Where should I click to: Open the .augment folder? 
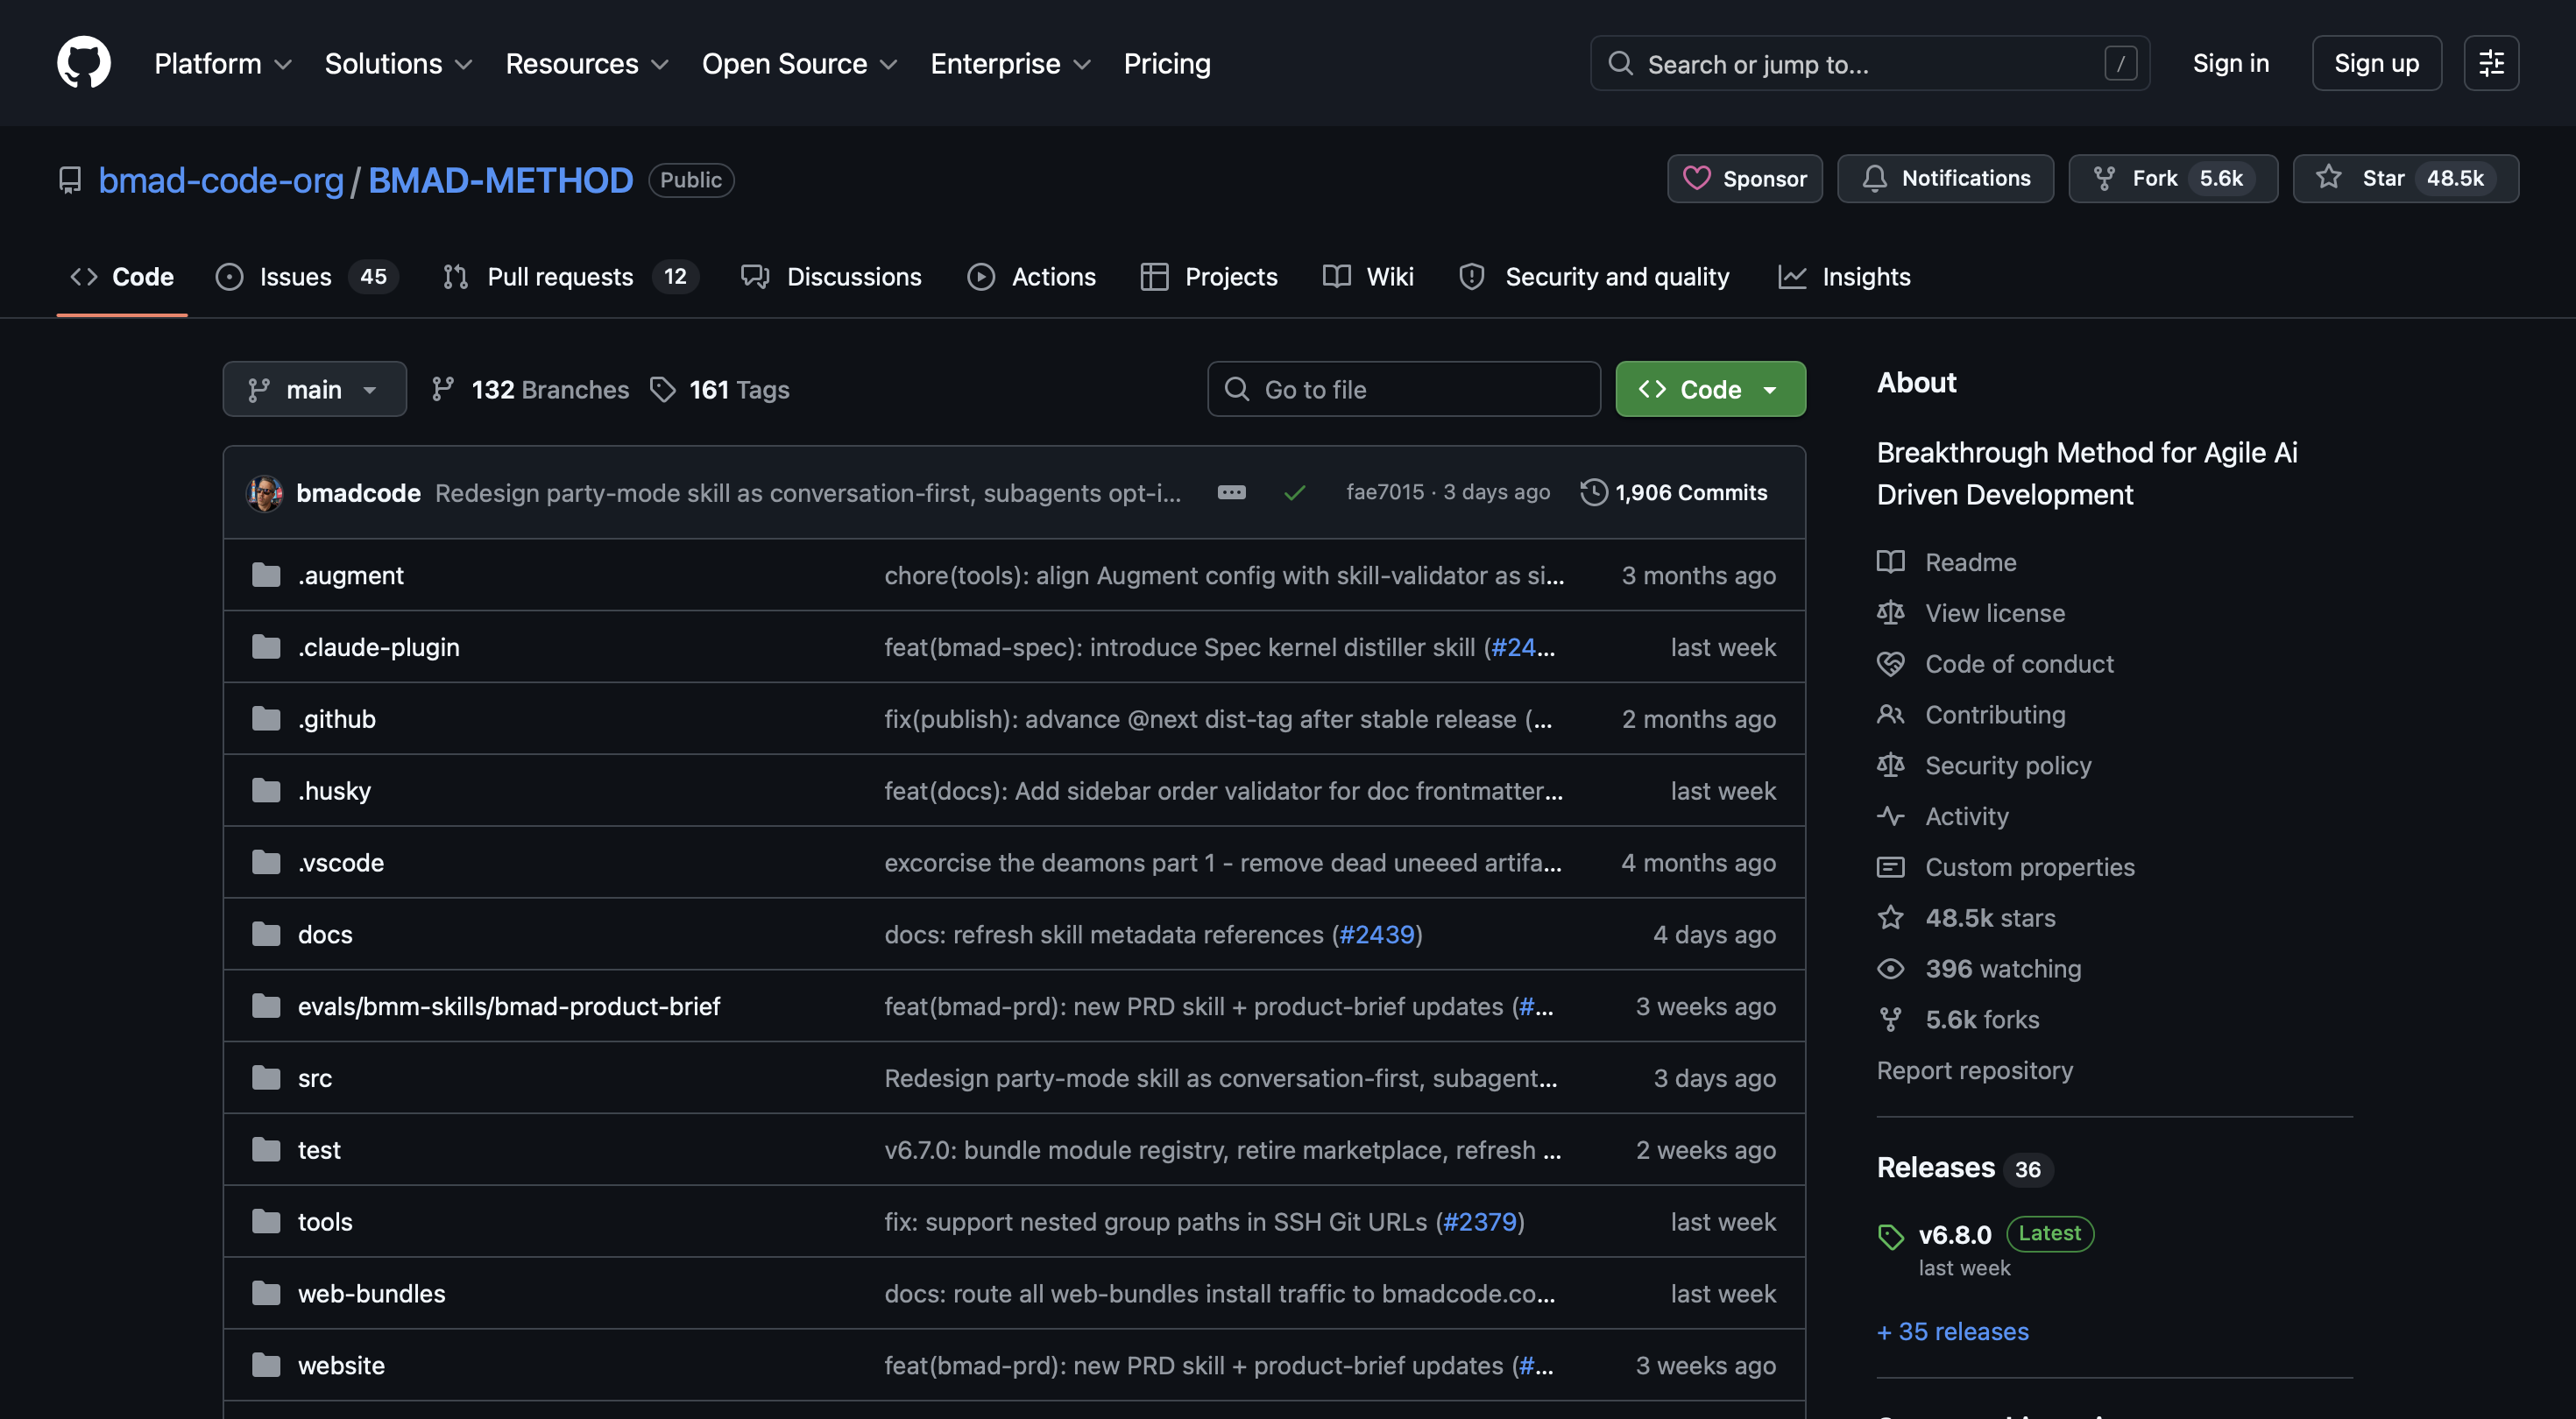click(x=351, y=575)
